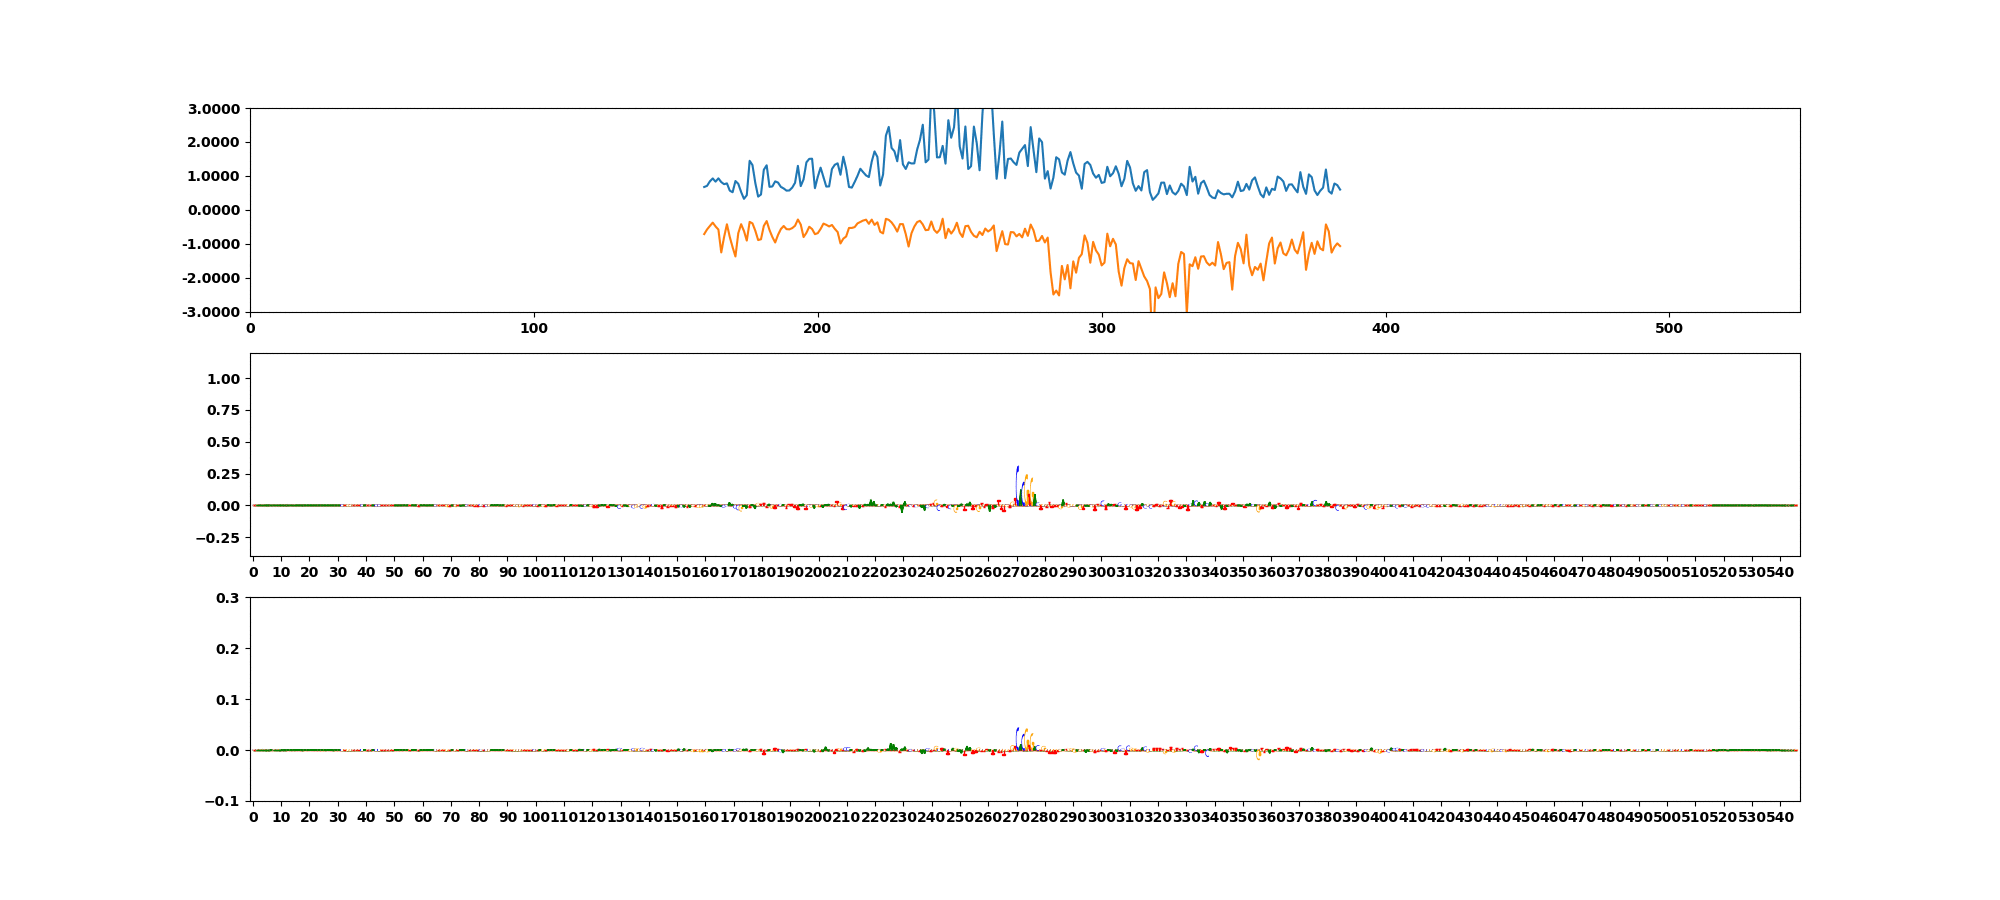Click the blue peak in the bottom plot
The width and height of the screenshot is (2000, 900).
click(x=1017, y=730)
